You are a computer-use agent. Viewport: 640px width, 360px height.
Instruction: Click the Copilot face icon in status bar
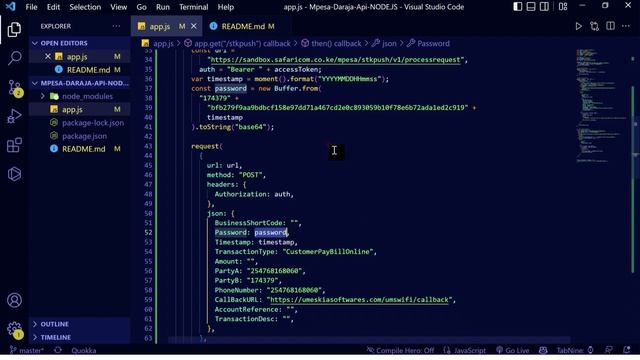[x=543, y=350]
